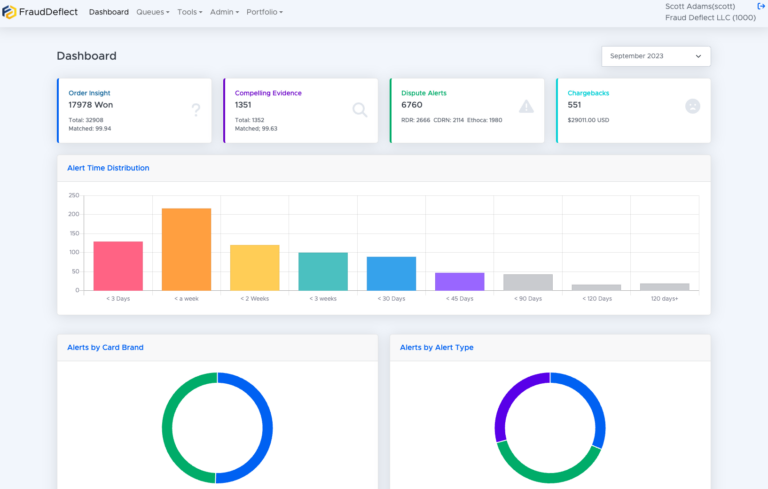Click the 'Matched: 99.63' text
Viewport: 768px width, 489px height.
click(256, 129)
